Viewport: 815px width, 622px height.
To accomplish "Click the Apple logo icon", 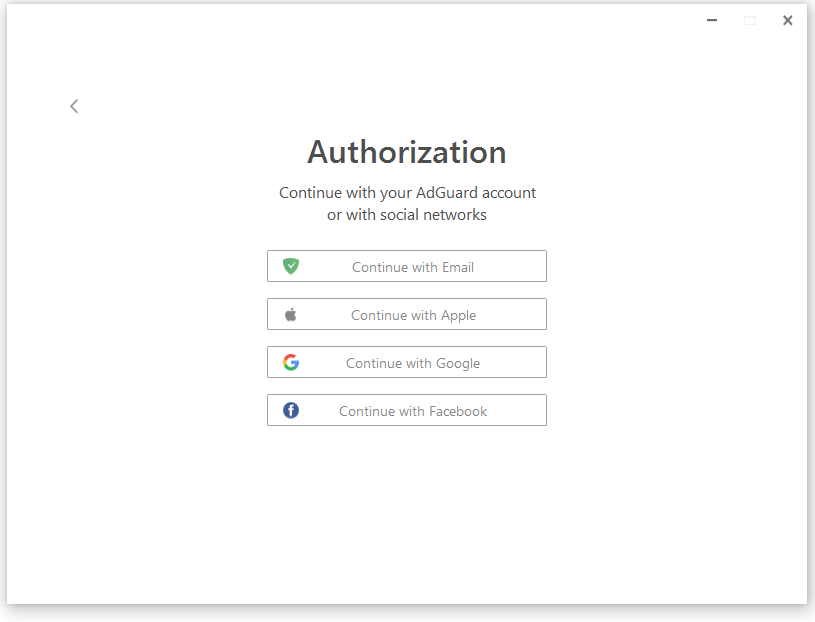I will click(x=291, y=314).
